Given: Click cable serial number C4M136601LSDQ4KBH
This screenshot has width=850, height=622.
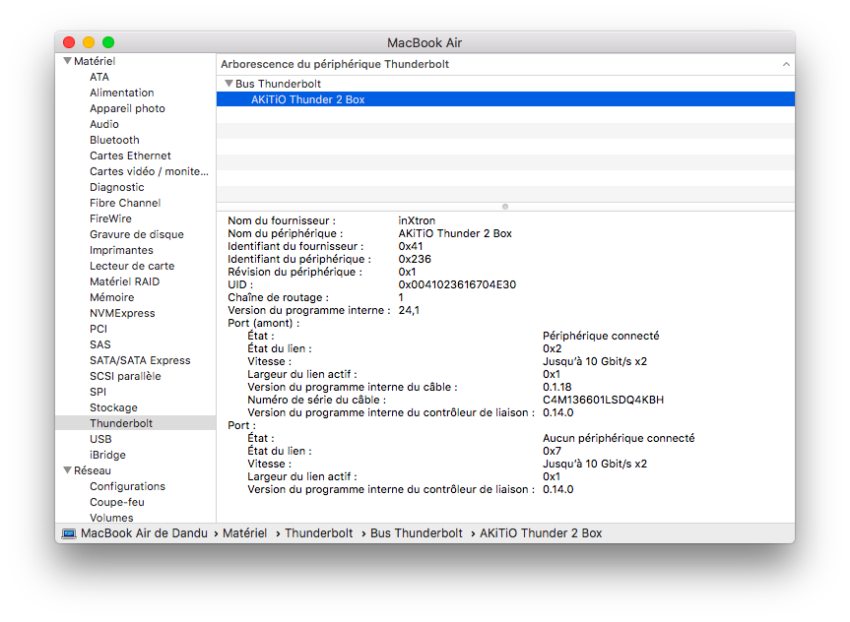Looking at the screenshot, I should pyautogui.click(x=603, y=400).
